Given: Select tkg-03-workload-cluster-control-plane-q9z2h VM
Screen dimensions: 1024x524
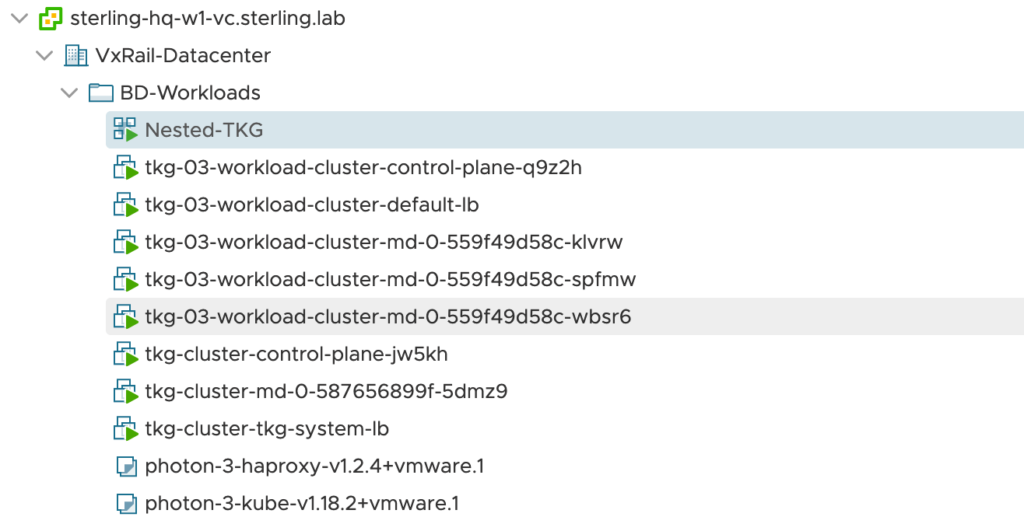Looking at the screenshot, I should 363,168.
